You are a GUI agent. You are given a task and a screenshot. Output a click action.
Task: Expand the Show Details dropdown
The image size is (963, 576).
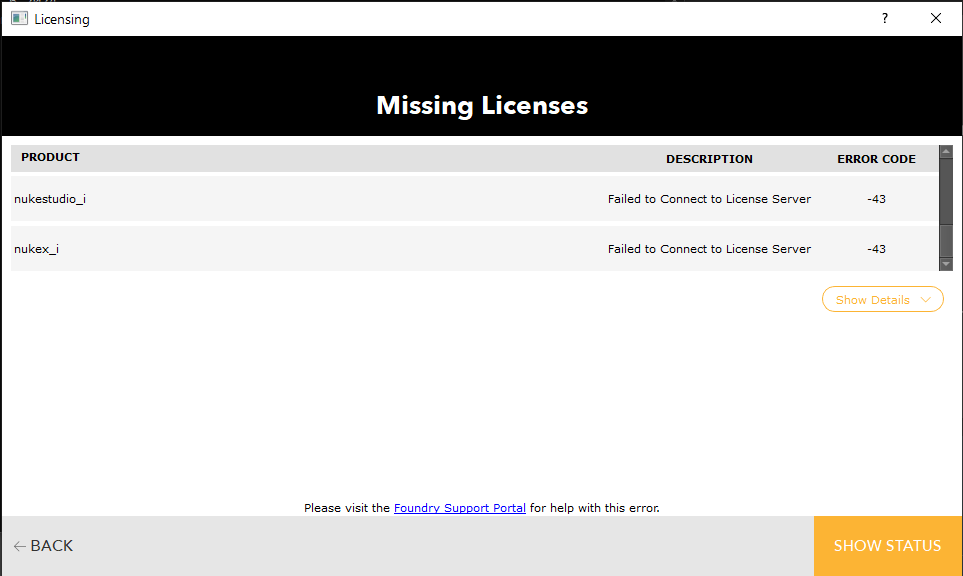pos(883,299)
